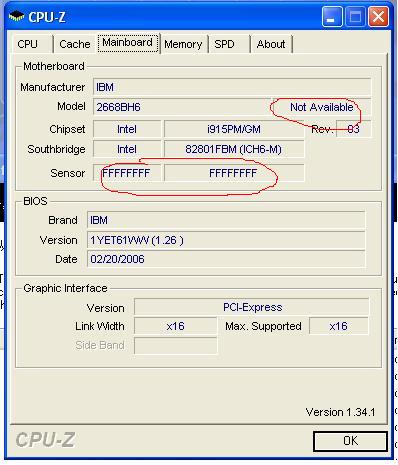The width and height of the screenshot is (398, 465).
Task: Switch to the CPU tab
Action: [27, 44]
